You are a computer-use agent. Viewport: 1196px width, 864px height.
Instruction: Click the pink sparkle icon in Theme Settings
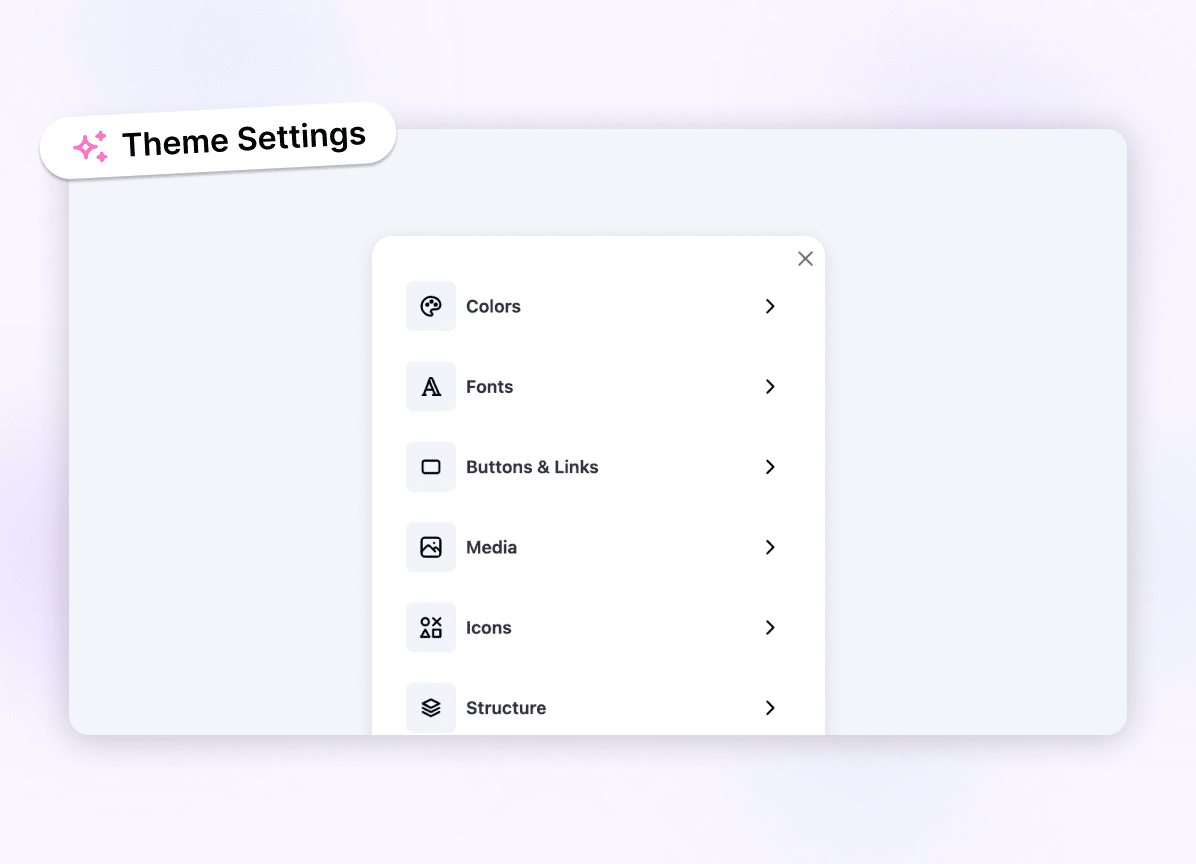click(91, 146)
